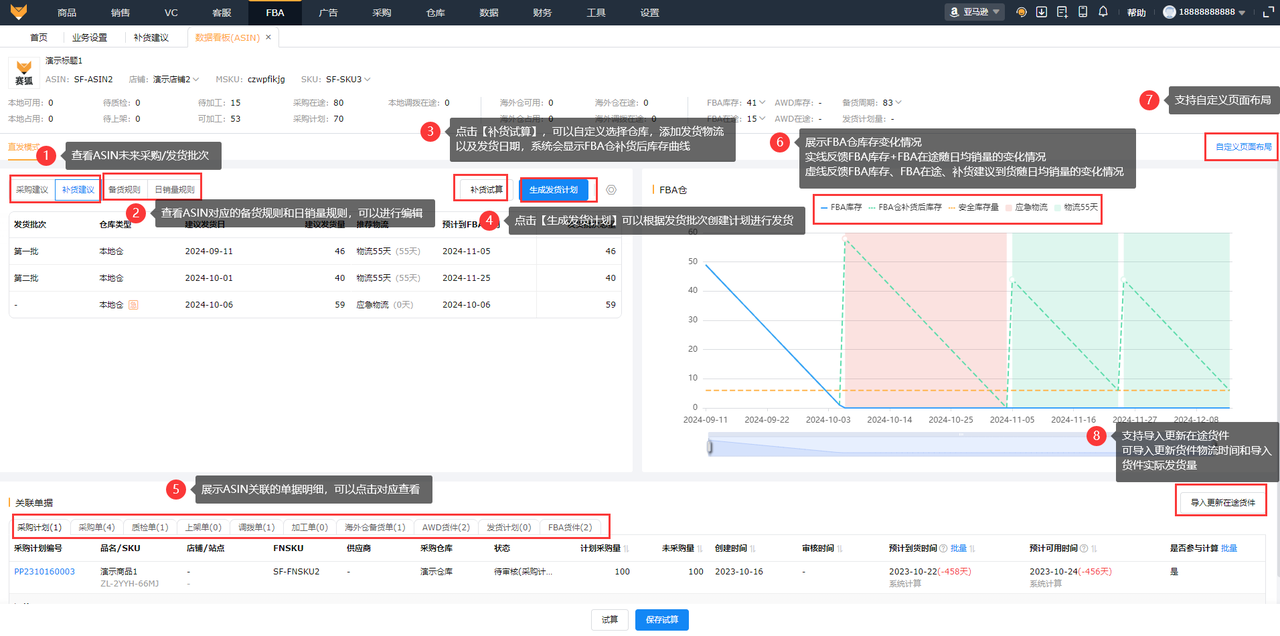Click the mobile phone icon
This screenshot has width=1280, height=636.
pos(1083,12)
